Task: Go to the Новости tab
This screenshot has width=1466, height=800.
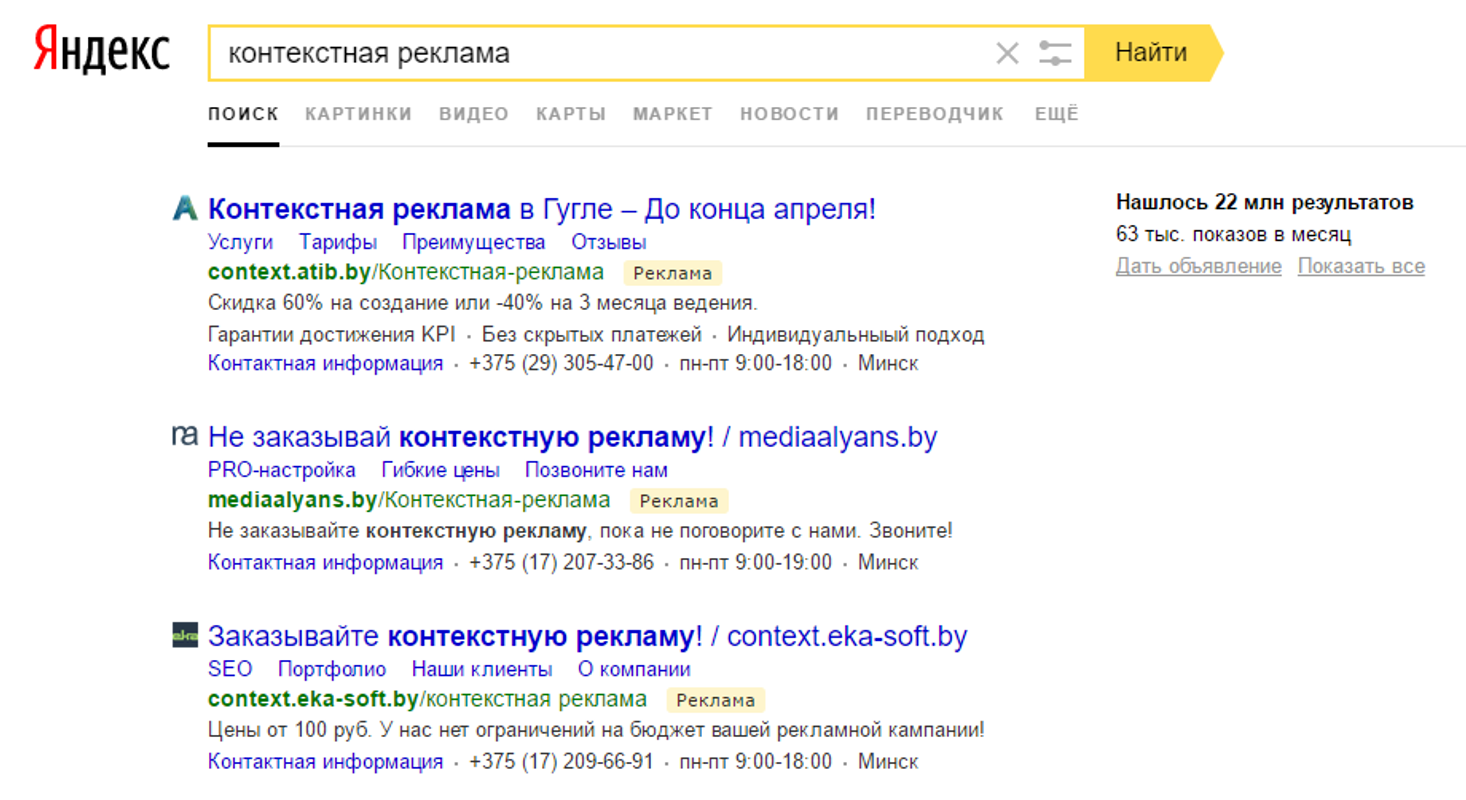Action: point(790,114)
